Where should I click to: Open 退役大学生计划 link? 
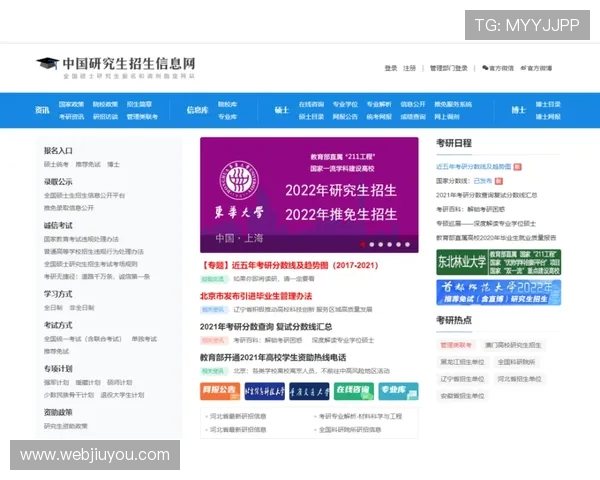click(x=122, y=395)
